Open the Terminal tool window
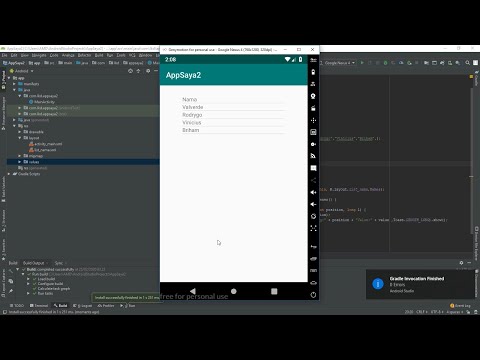 pyautogui.click(x=39, y=305)
